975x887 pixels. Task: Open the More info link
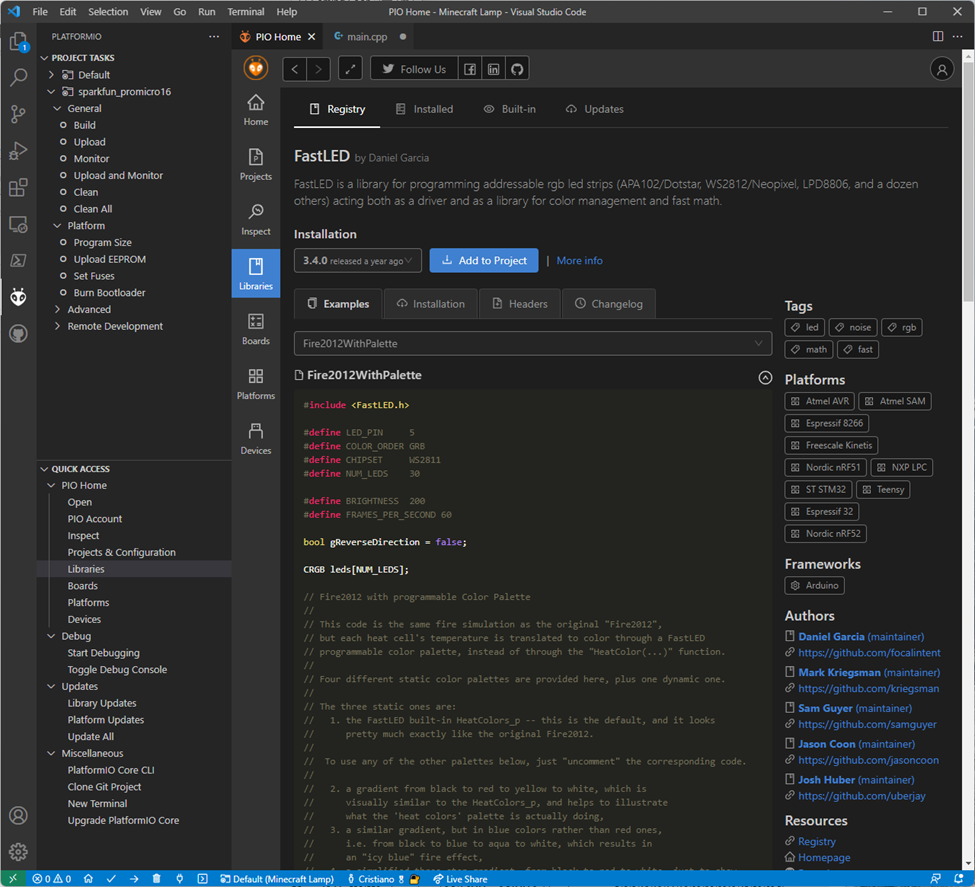click(x=580, y=261)
